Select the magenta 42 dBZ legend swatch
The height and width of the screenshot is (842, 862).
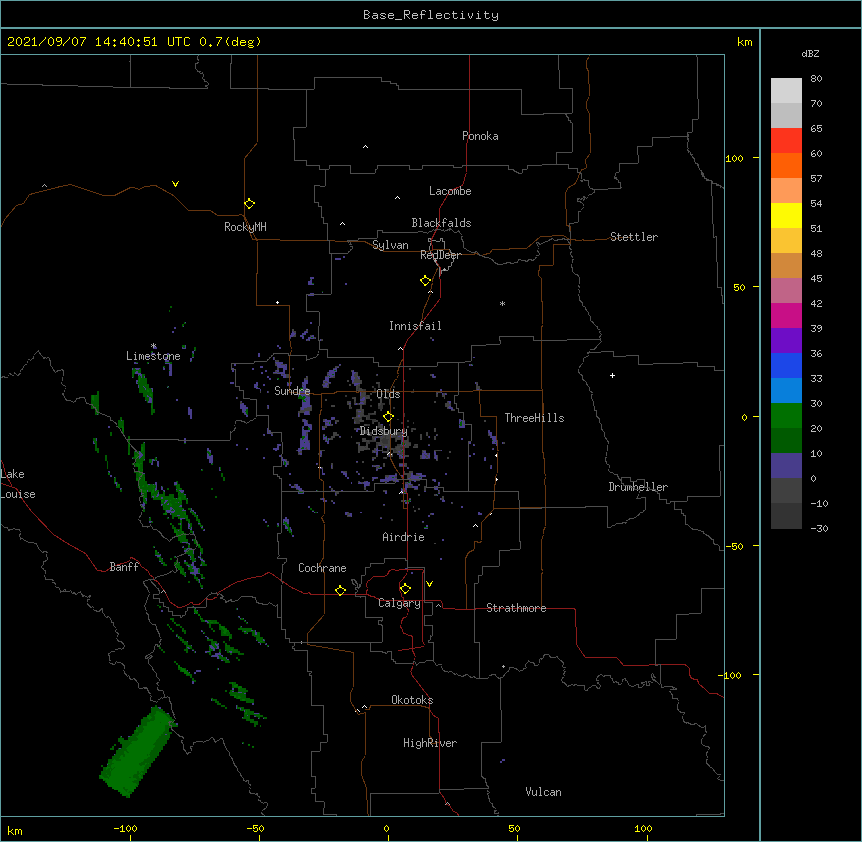[786, 315]
